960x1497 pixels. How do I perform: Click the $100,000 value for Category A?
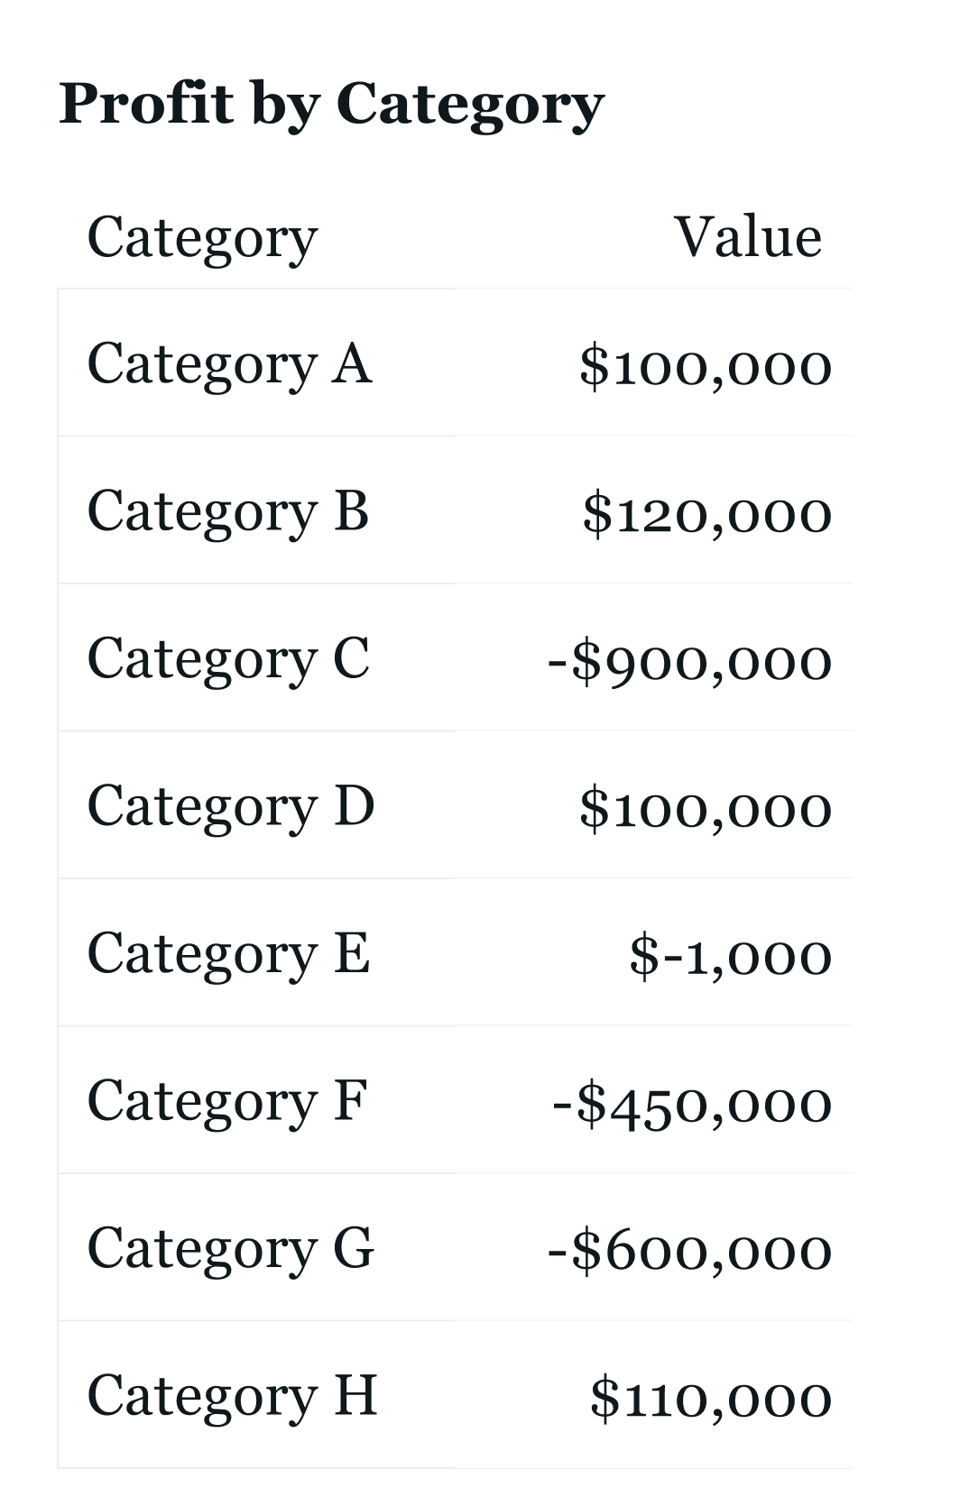click(705, 366)
